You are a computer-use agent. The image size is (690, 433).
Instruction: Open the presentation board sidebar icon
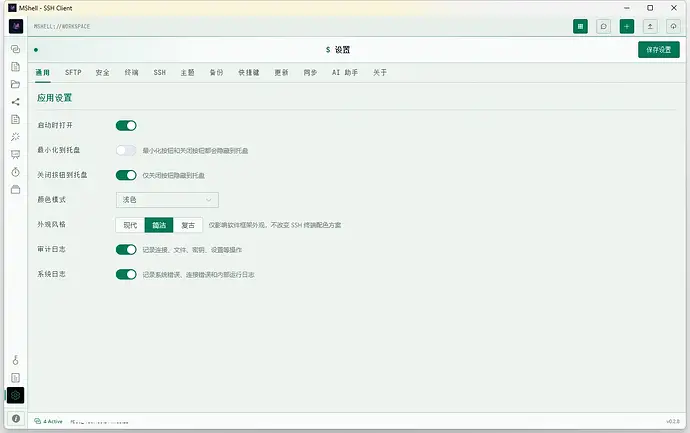(x=15, y=154)
